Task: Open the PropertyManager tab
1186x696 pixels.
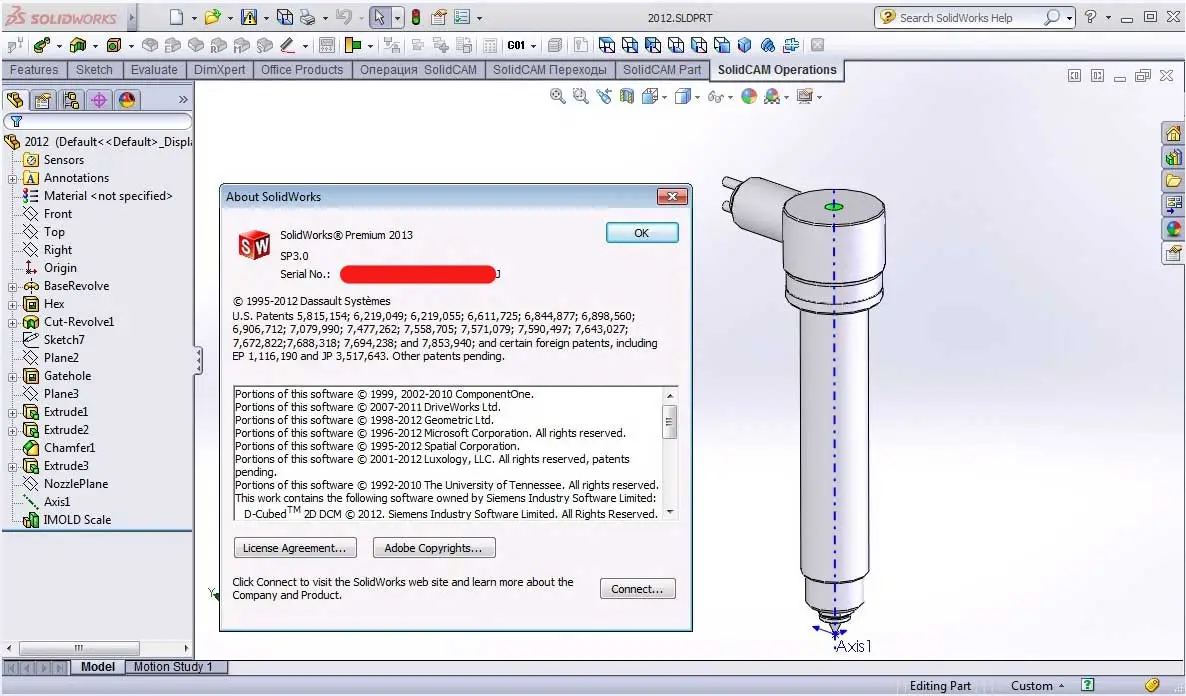Action: (43, 100)
